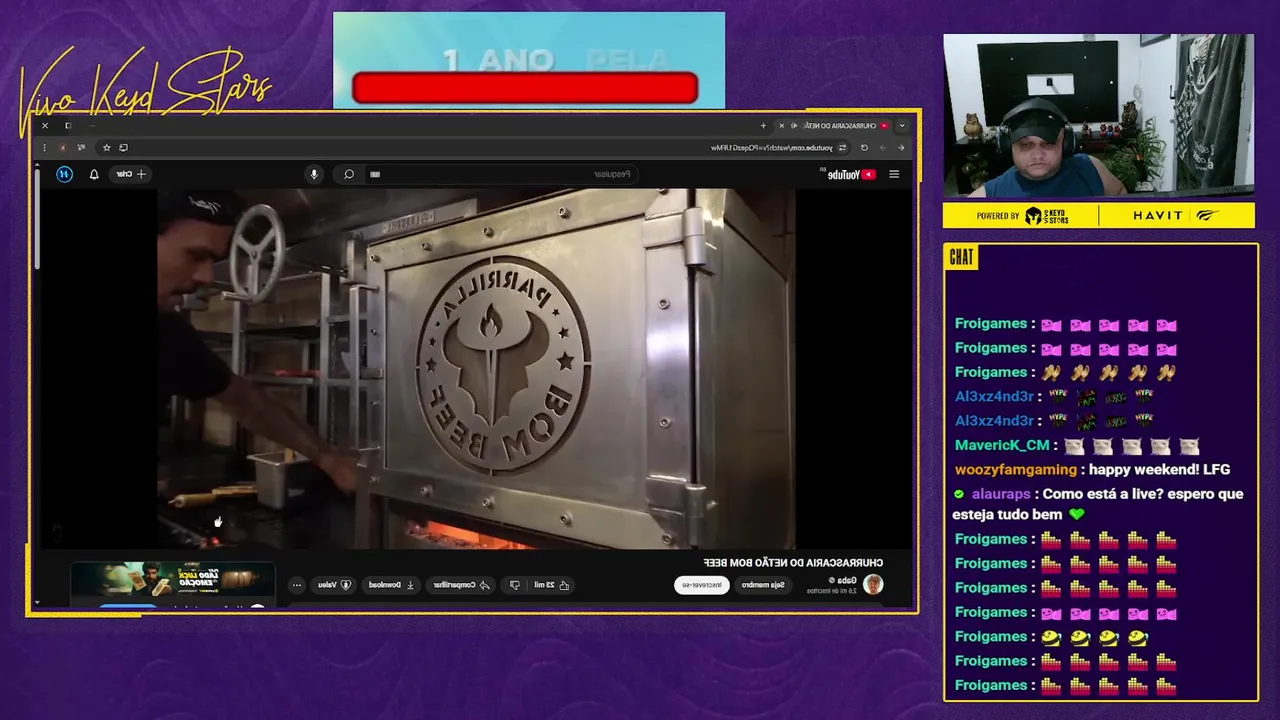Image resolution: width=1280 pixels, height=720 pixels.
Task: Open the browser profile icon in toolbar
Action: (63, 148)
